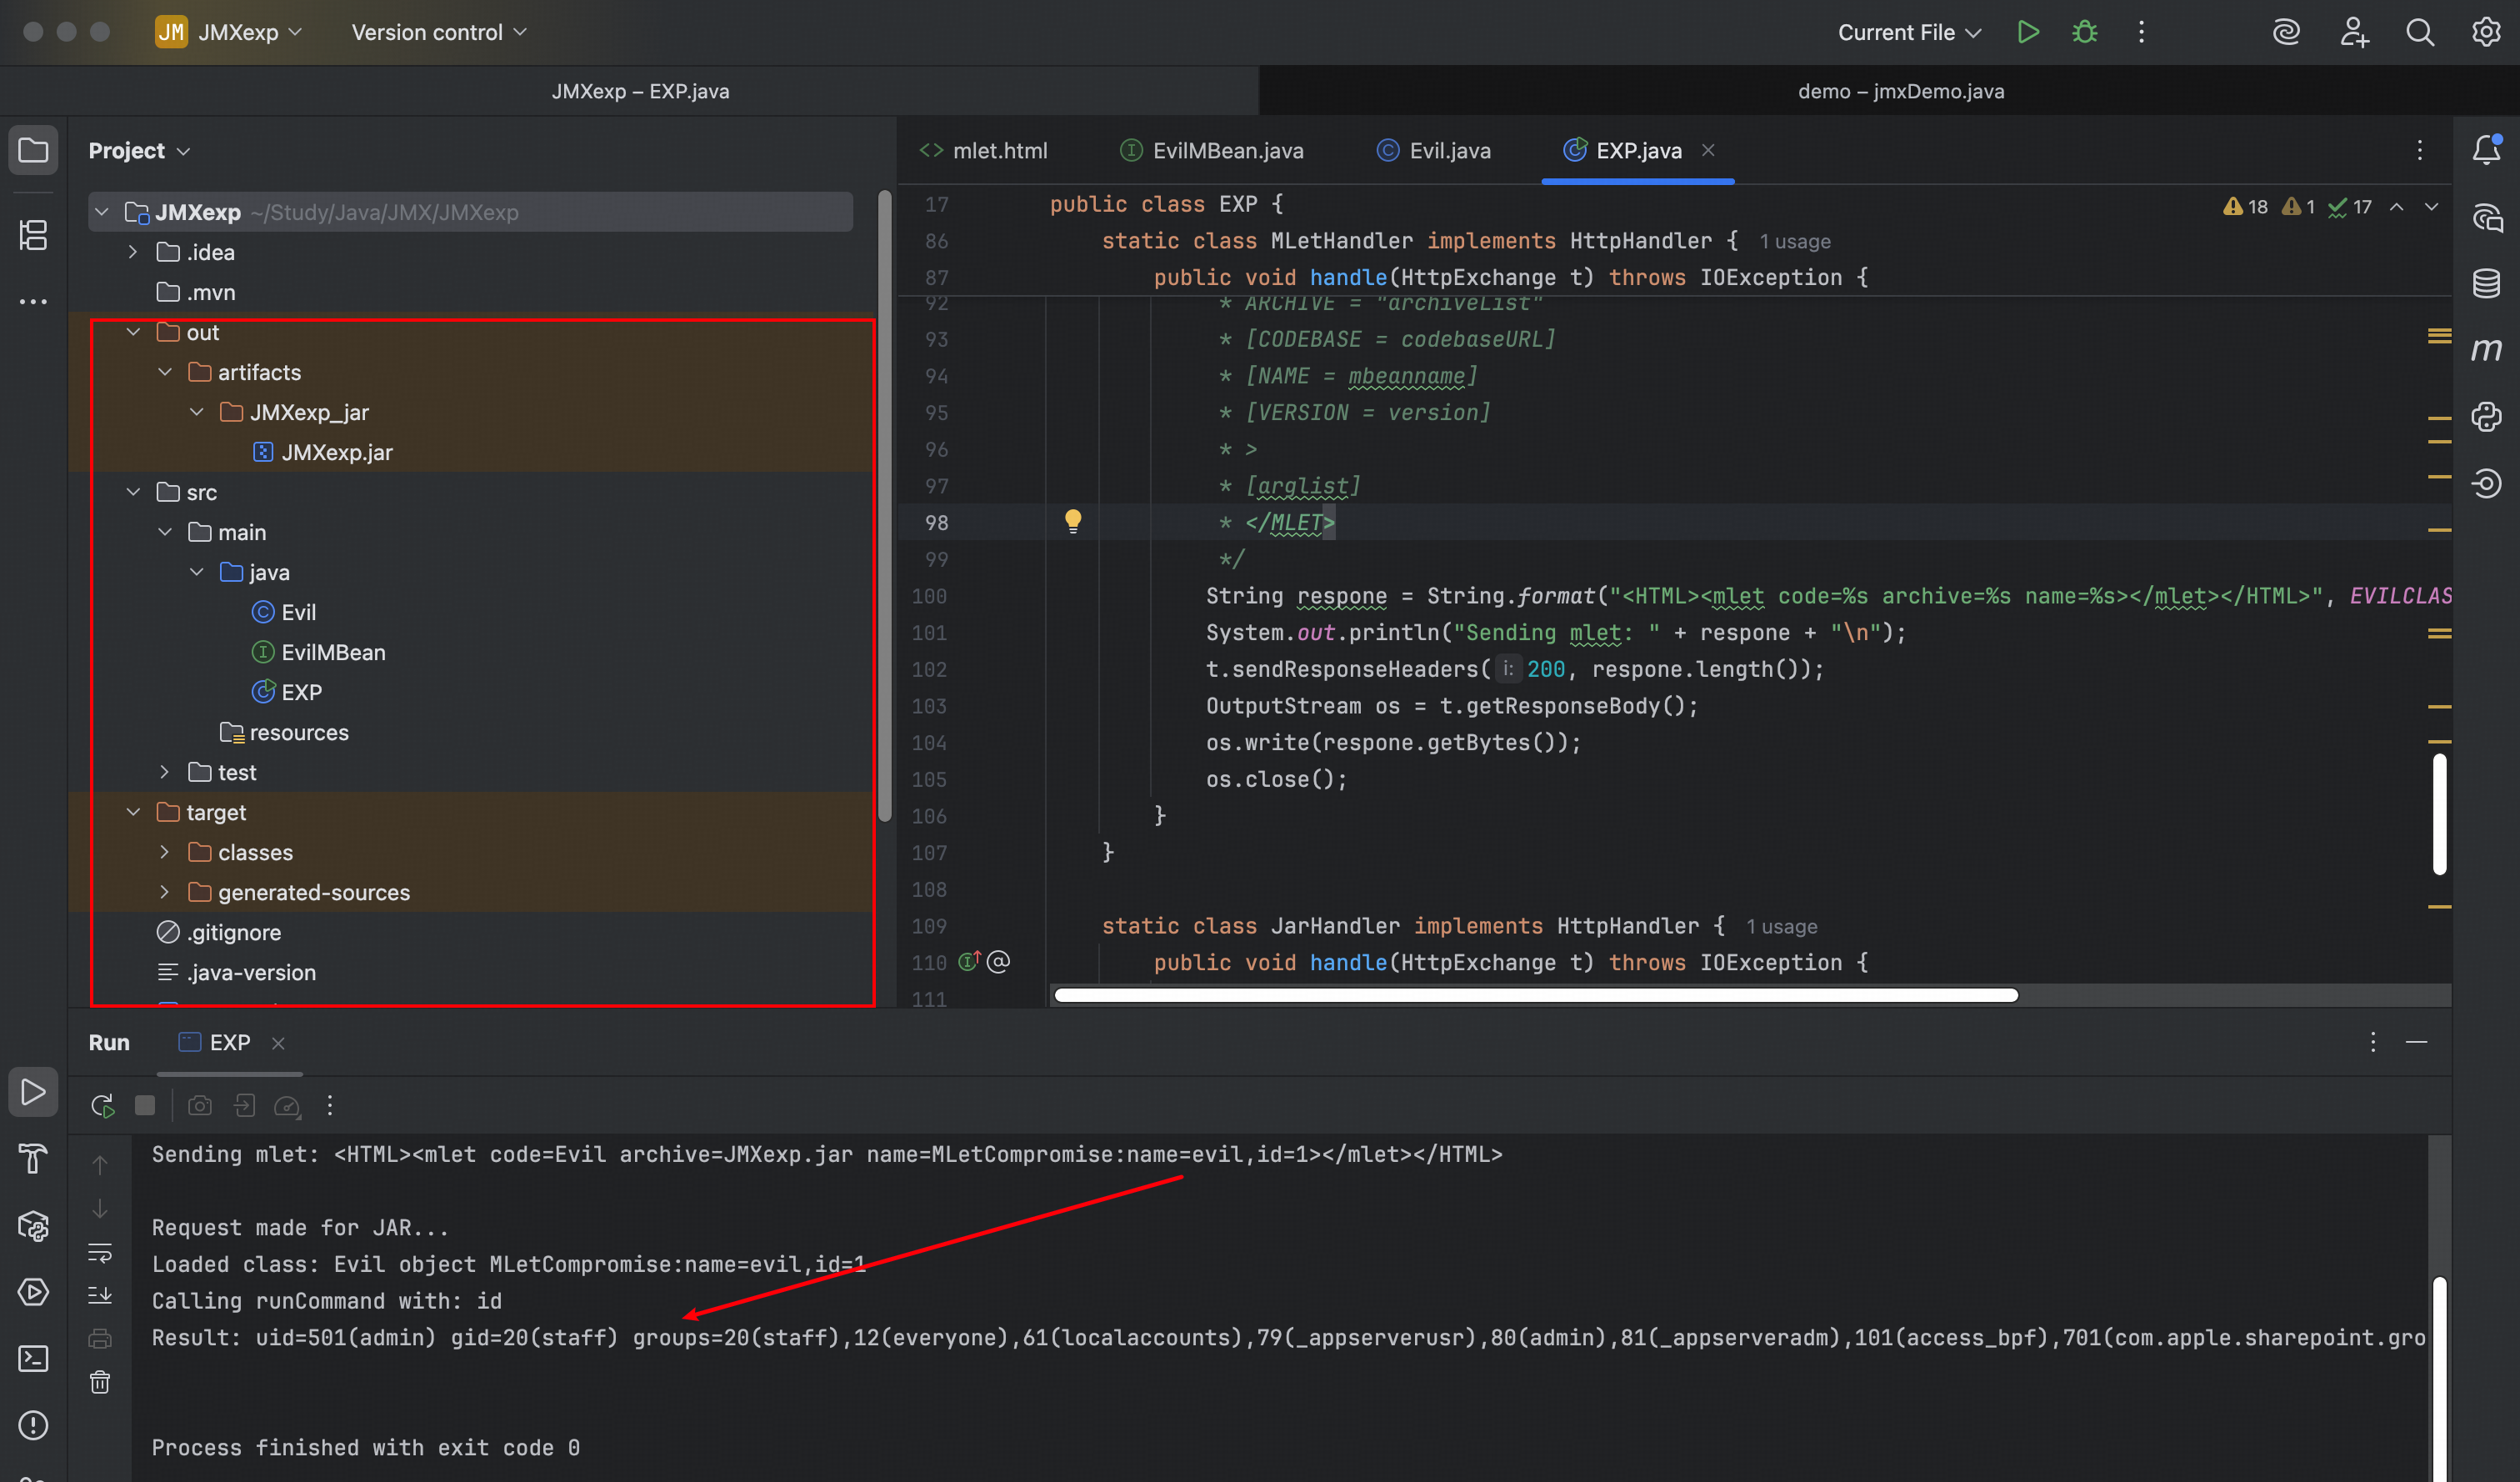Clear console output with trash icon

(100, 1382)
